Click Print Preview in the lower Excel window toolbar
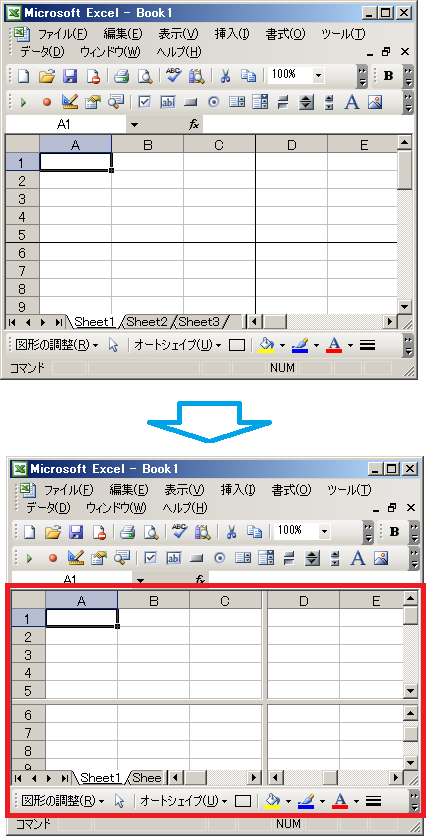 click(152, 531)
